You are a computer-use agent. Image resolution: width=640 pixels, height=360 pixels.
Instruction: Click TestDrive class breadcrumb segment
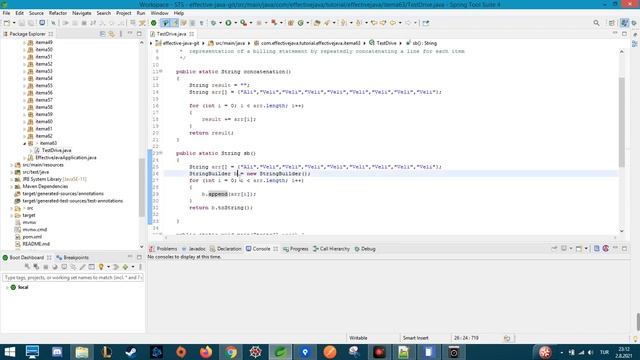tap(383, 43)
